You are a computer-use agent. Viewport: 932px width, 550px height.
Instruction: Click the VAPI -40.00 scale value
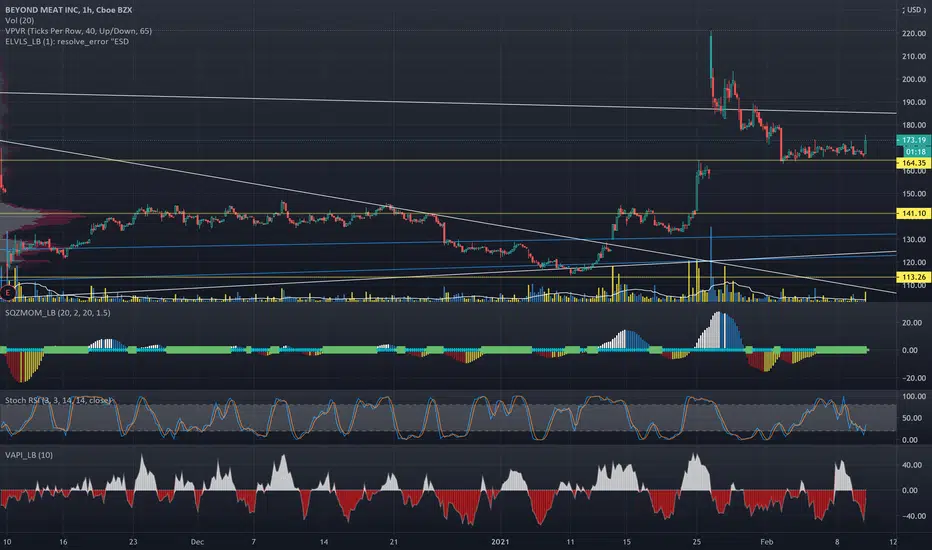(912, 516)
